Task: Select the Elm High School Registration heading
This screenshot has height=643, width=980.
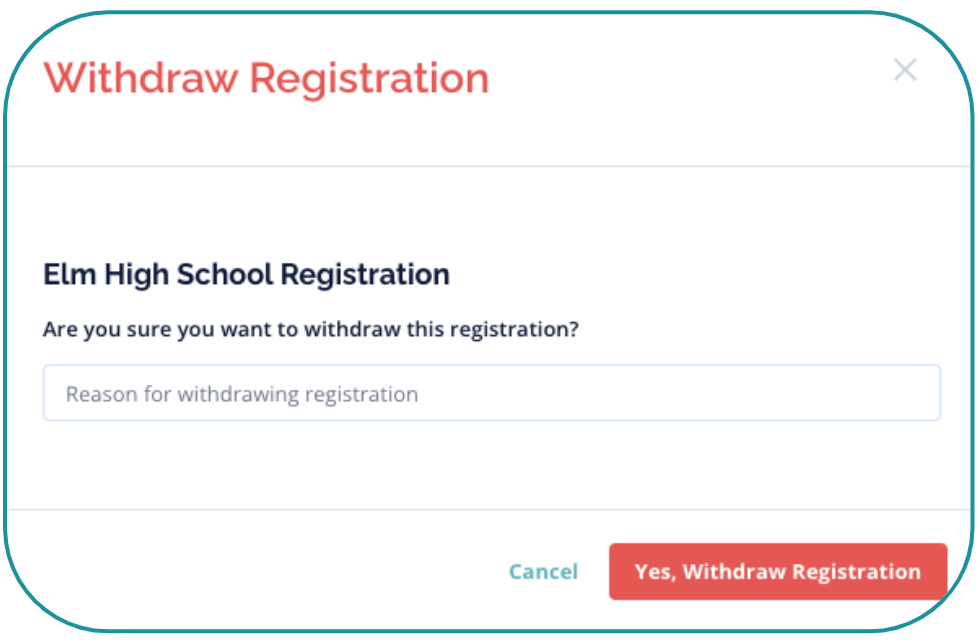Action: [x=246, y=274]
